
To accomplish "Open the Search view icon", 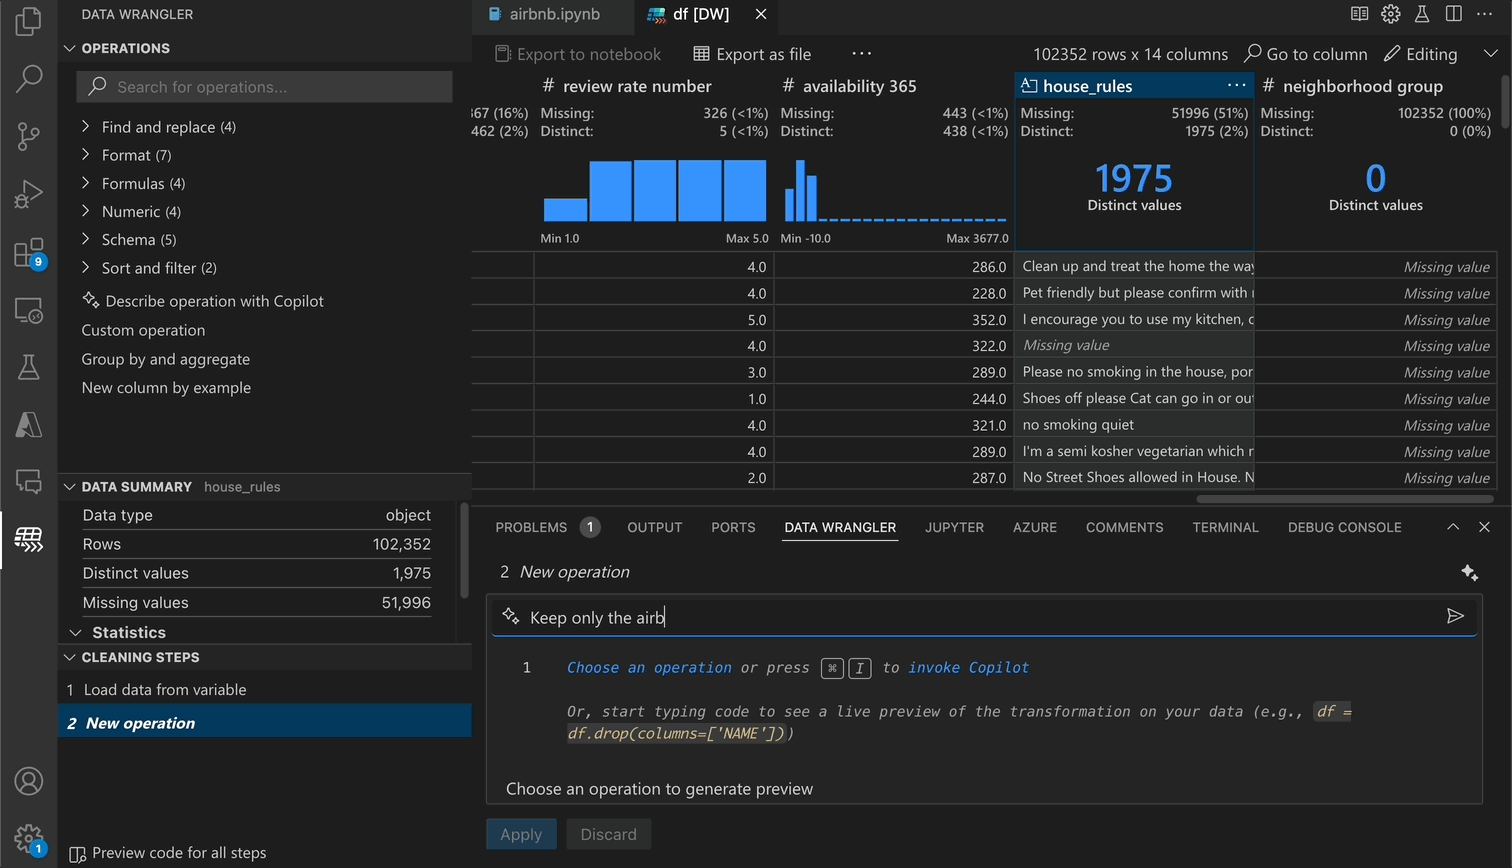I will coord(29,78).
